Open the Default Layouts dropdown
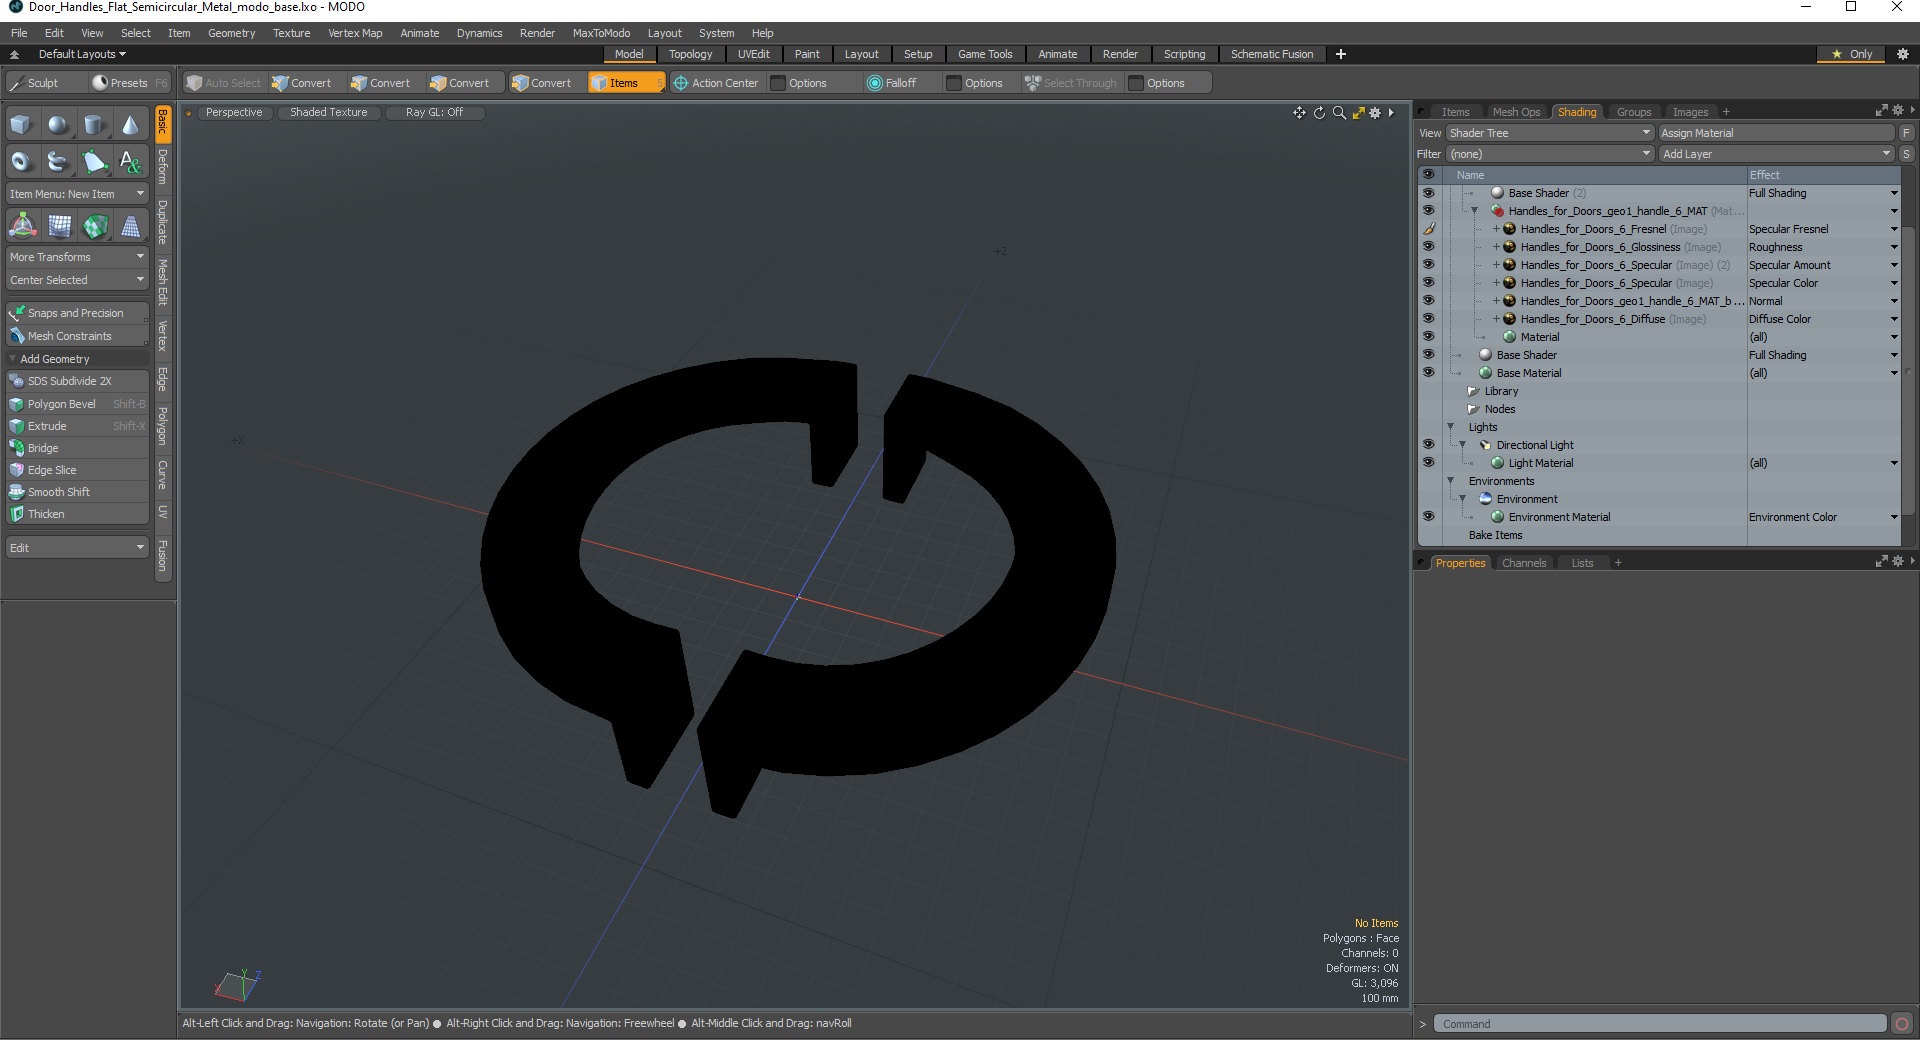 tap(82, 54)
